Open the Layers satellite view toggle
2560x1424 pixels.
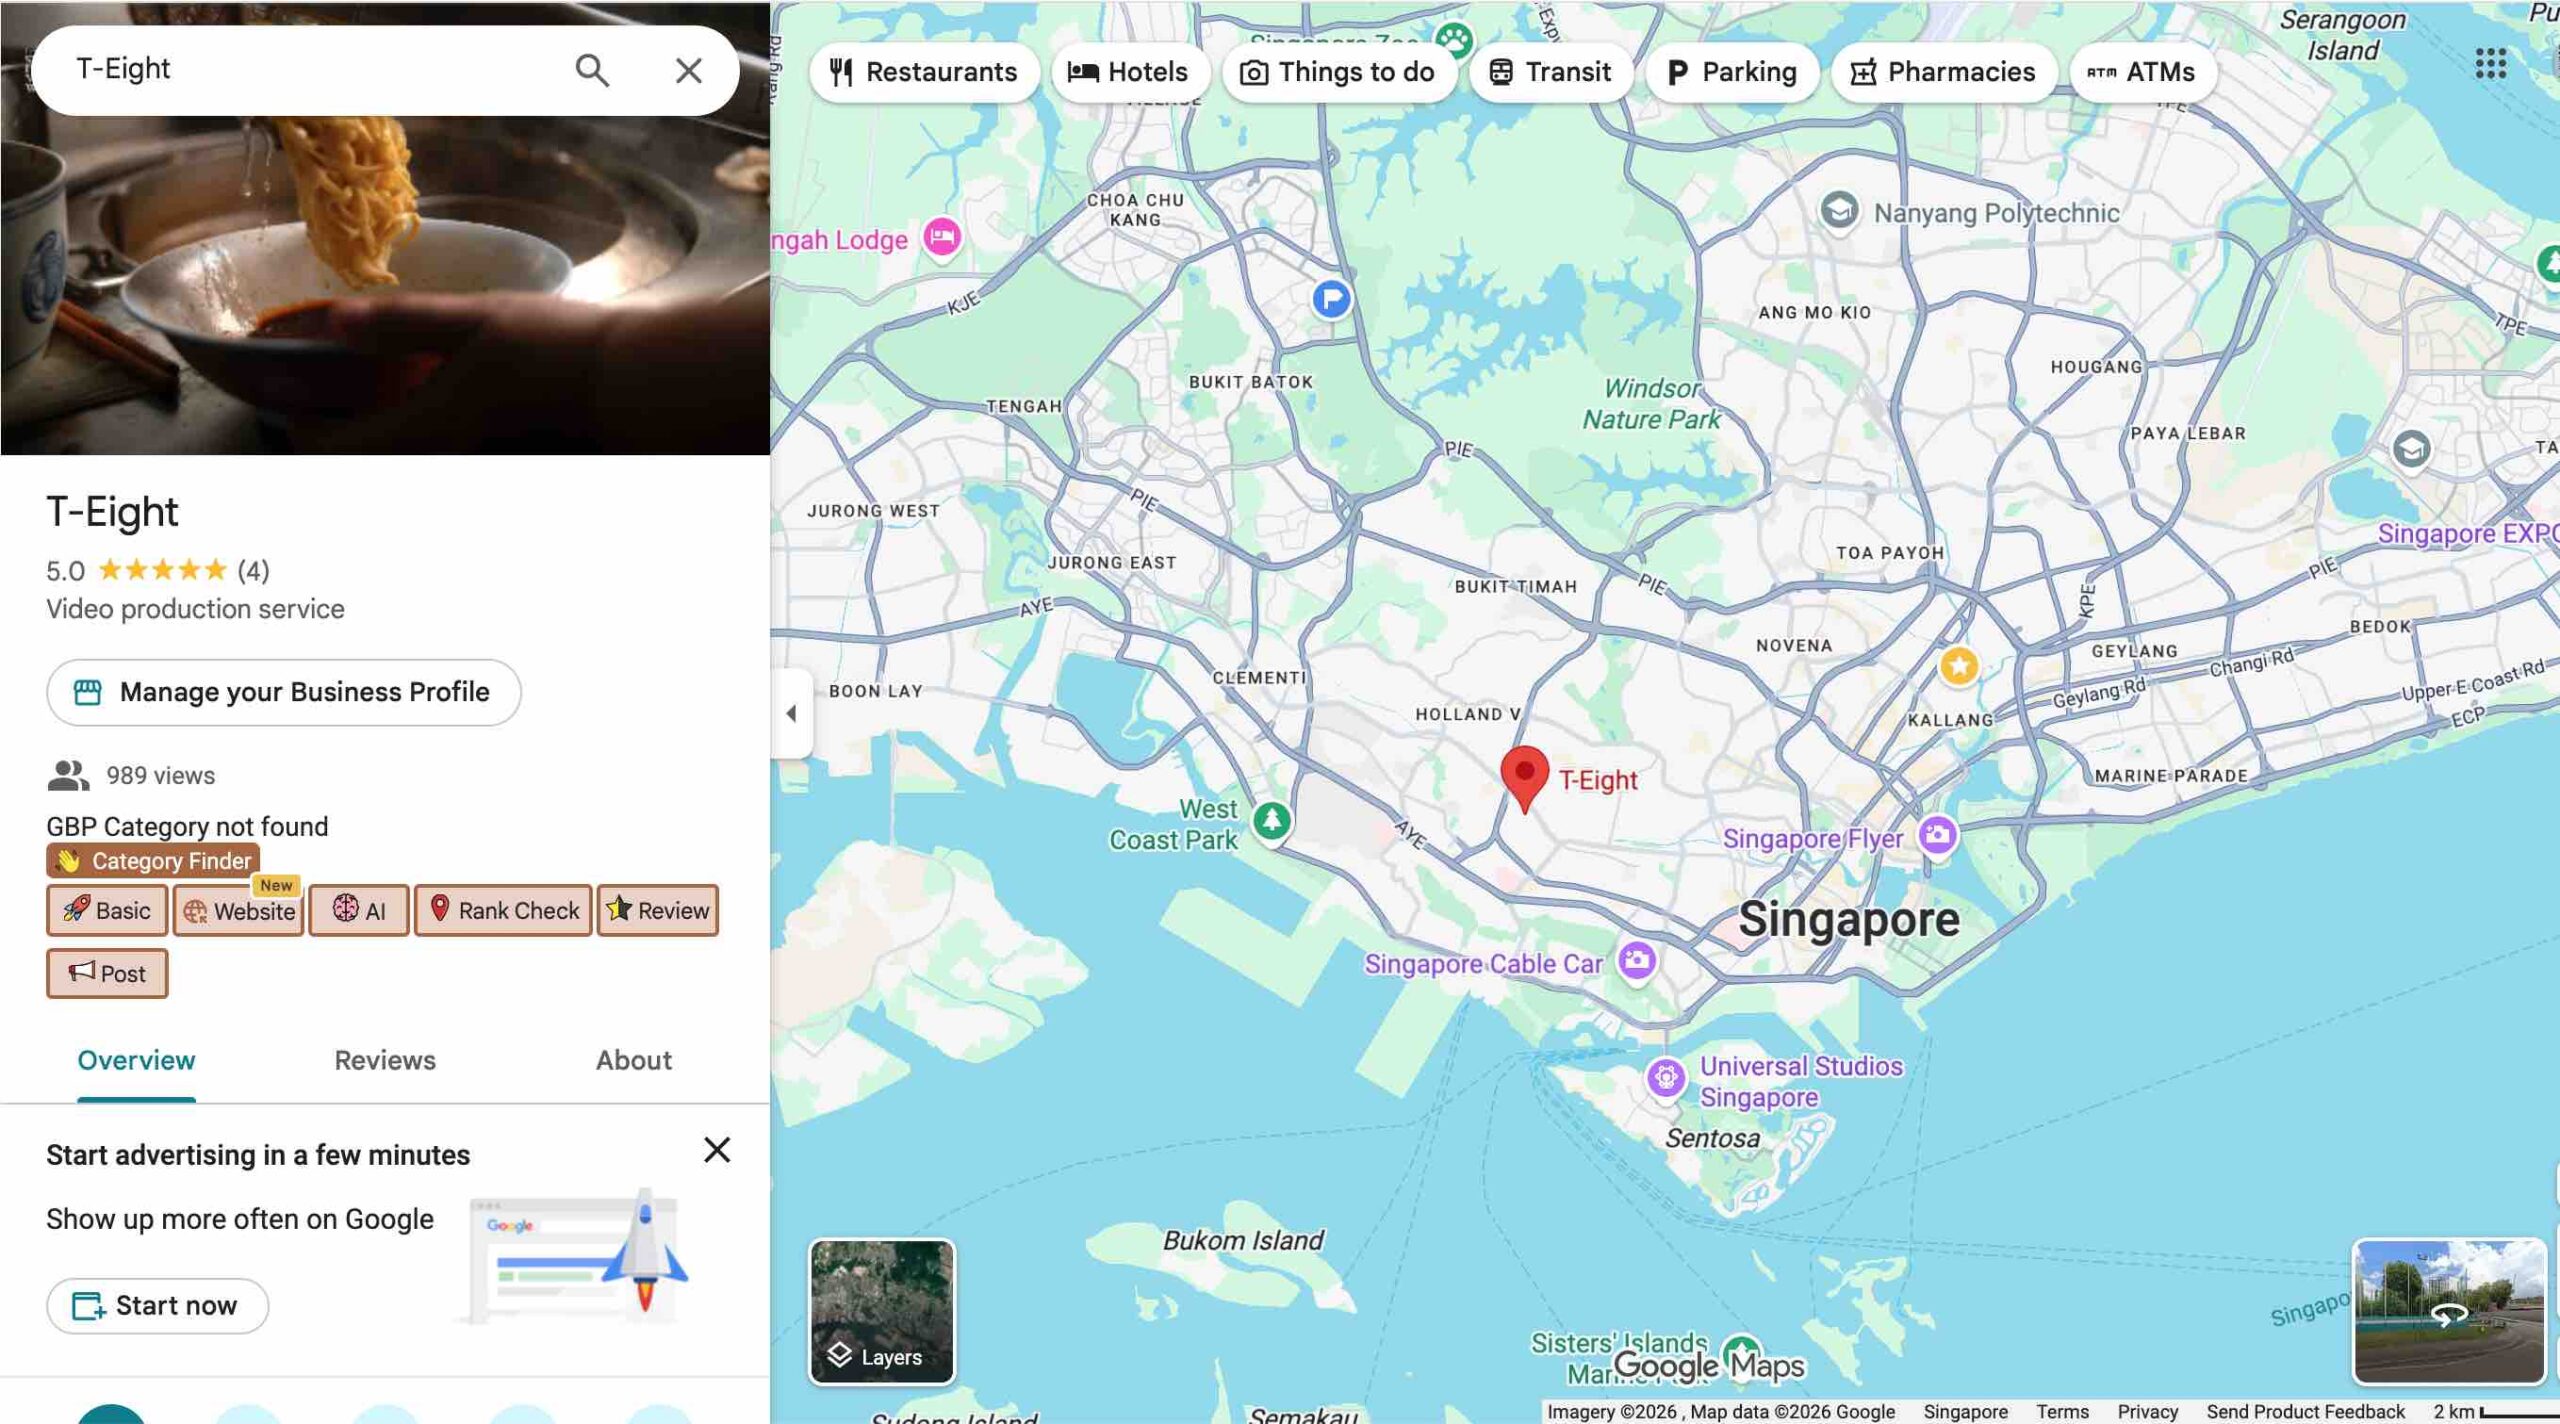pos(881,1312)
